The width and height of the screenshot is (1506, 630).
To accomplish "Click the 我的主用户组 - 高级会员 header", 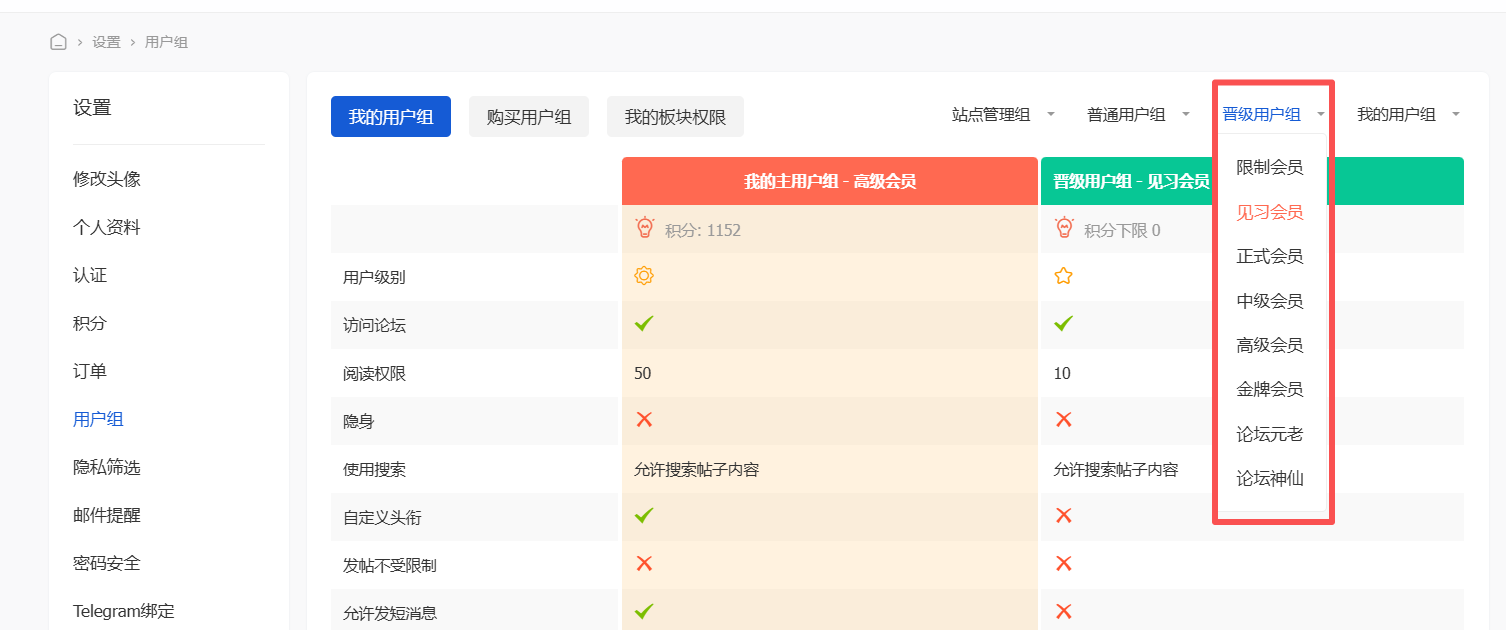I will tap(830, 181).
